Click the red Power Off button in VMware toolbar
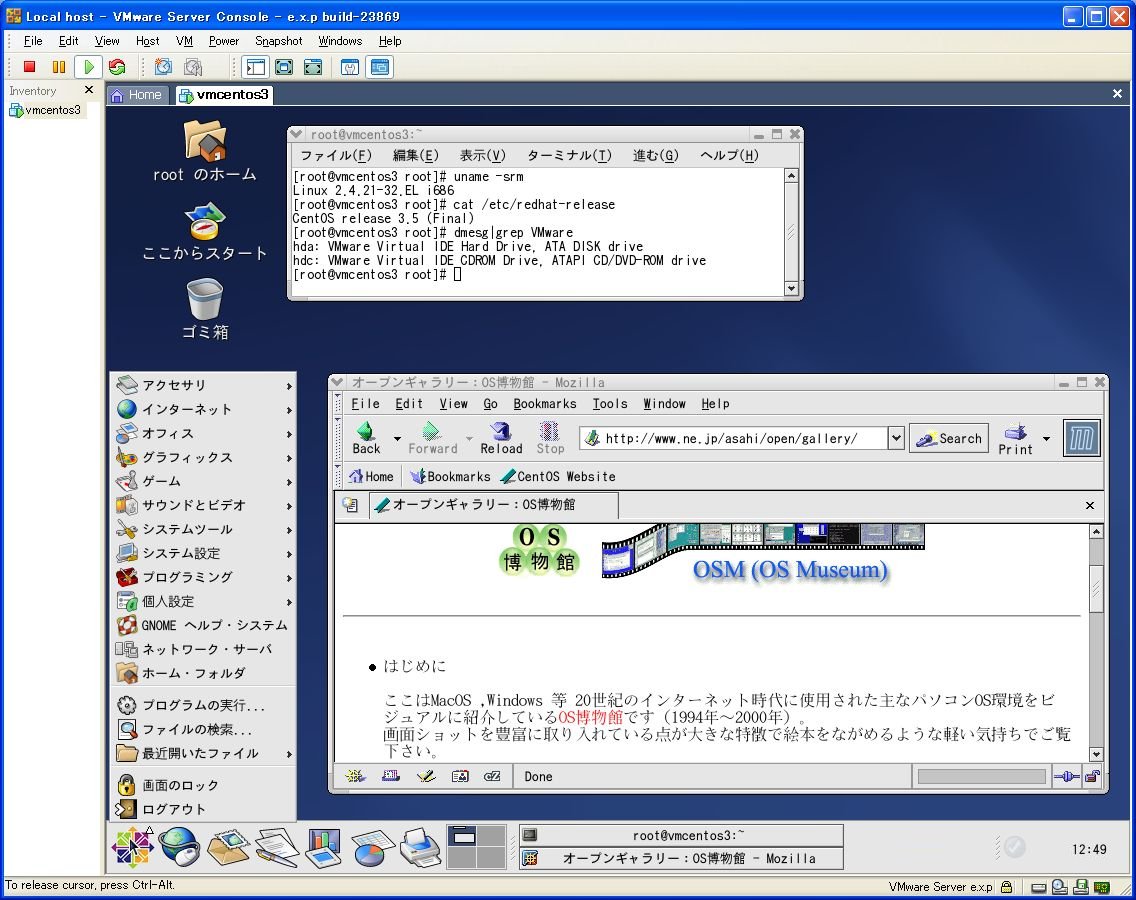The image size is (1136, 900). [x=30, y=67]
